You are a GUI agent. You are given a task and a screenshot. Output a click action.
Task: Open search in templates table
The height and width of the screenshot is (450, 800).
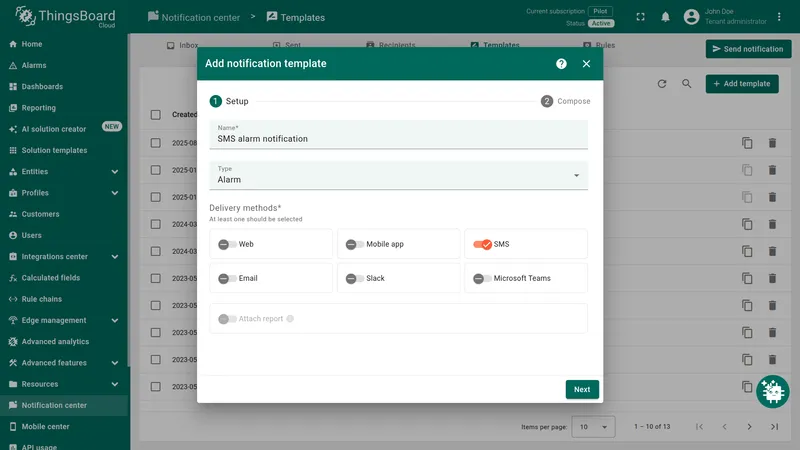pos(687,84)
